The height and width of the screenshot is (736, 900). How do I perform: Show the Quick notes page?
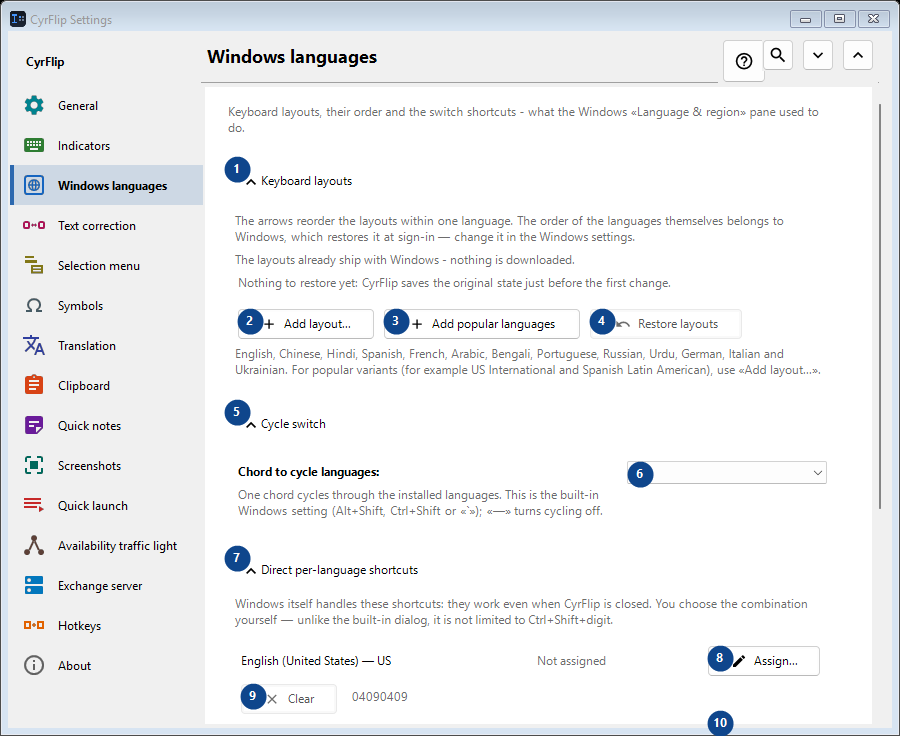click(107, 425)
